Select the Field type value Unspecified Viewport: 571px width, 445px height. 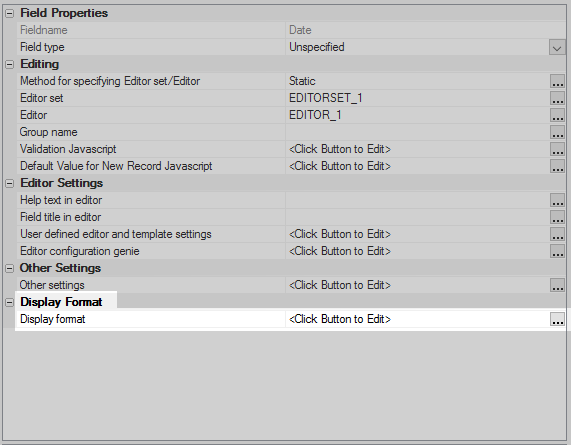pos(316,47)
